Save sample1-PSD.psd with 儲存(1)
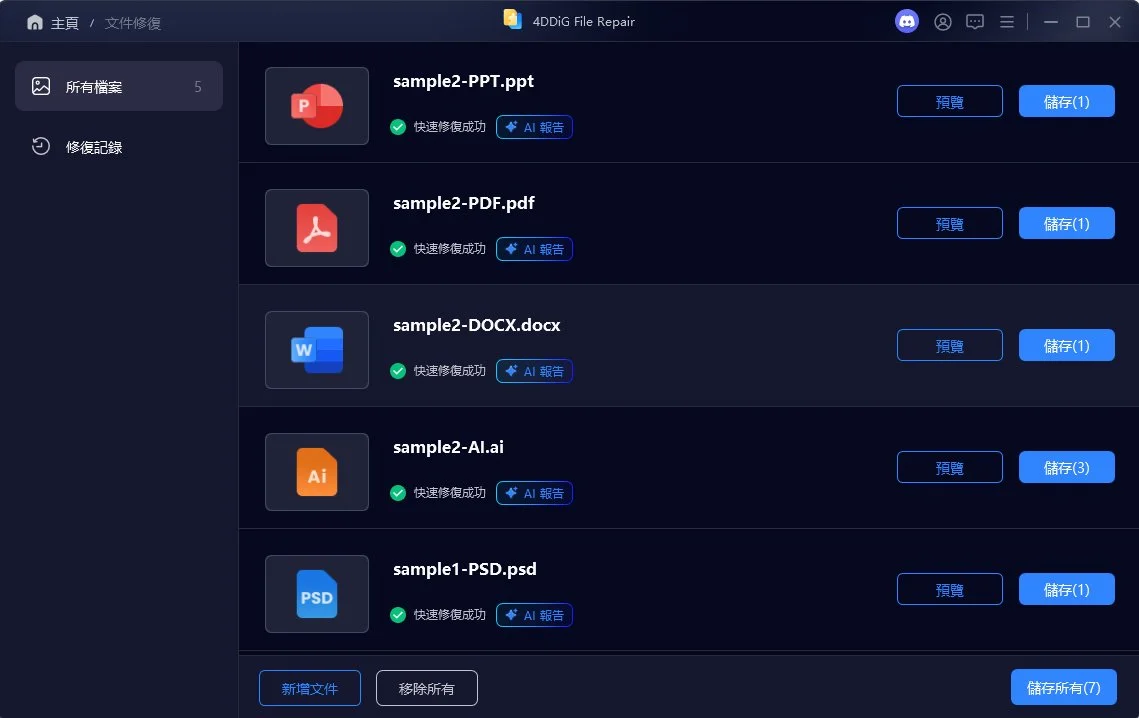The width and height of the screenshot is (1139, 718). pos(1067,590)
